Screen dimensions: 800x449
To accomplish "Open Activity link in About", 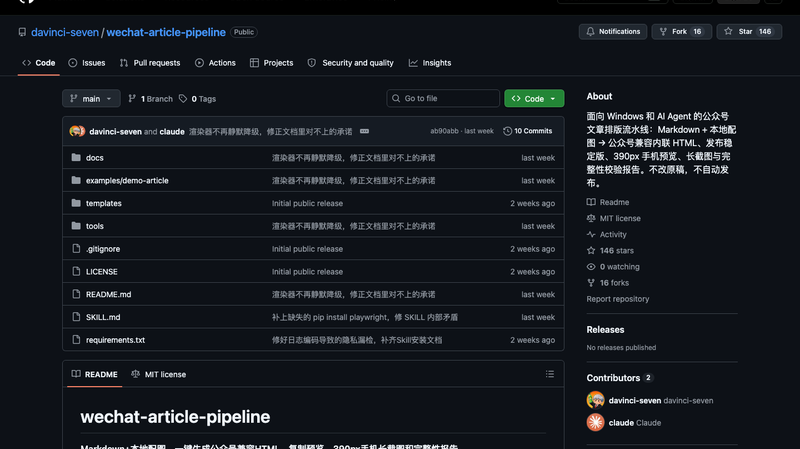I will 607,235.
